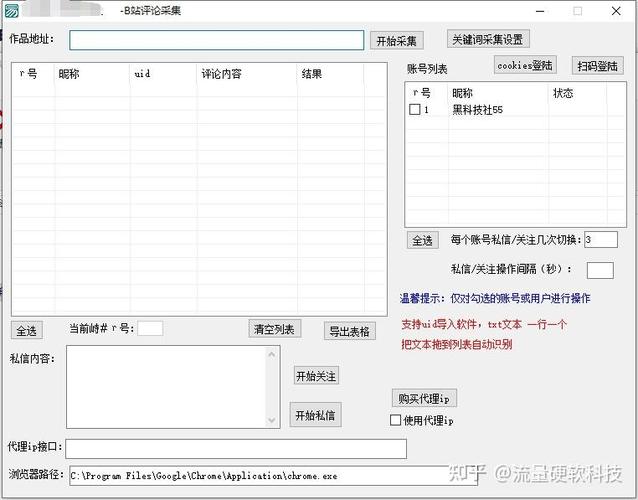Check the account row 1 checkbox

[x=415, y=109]
